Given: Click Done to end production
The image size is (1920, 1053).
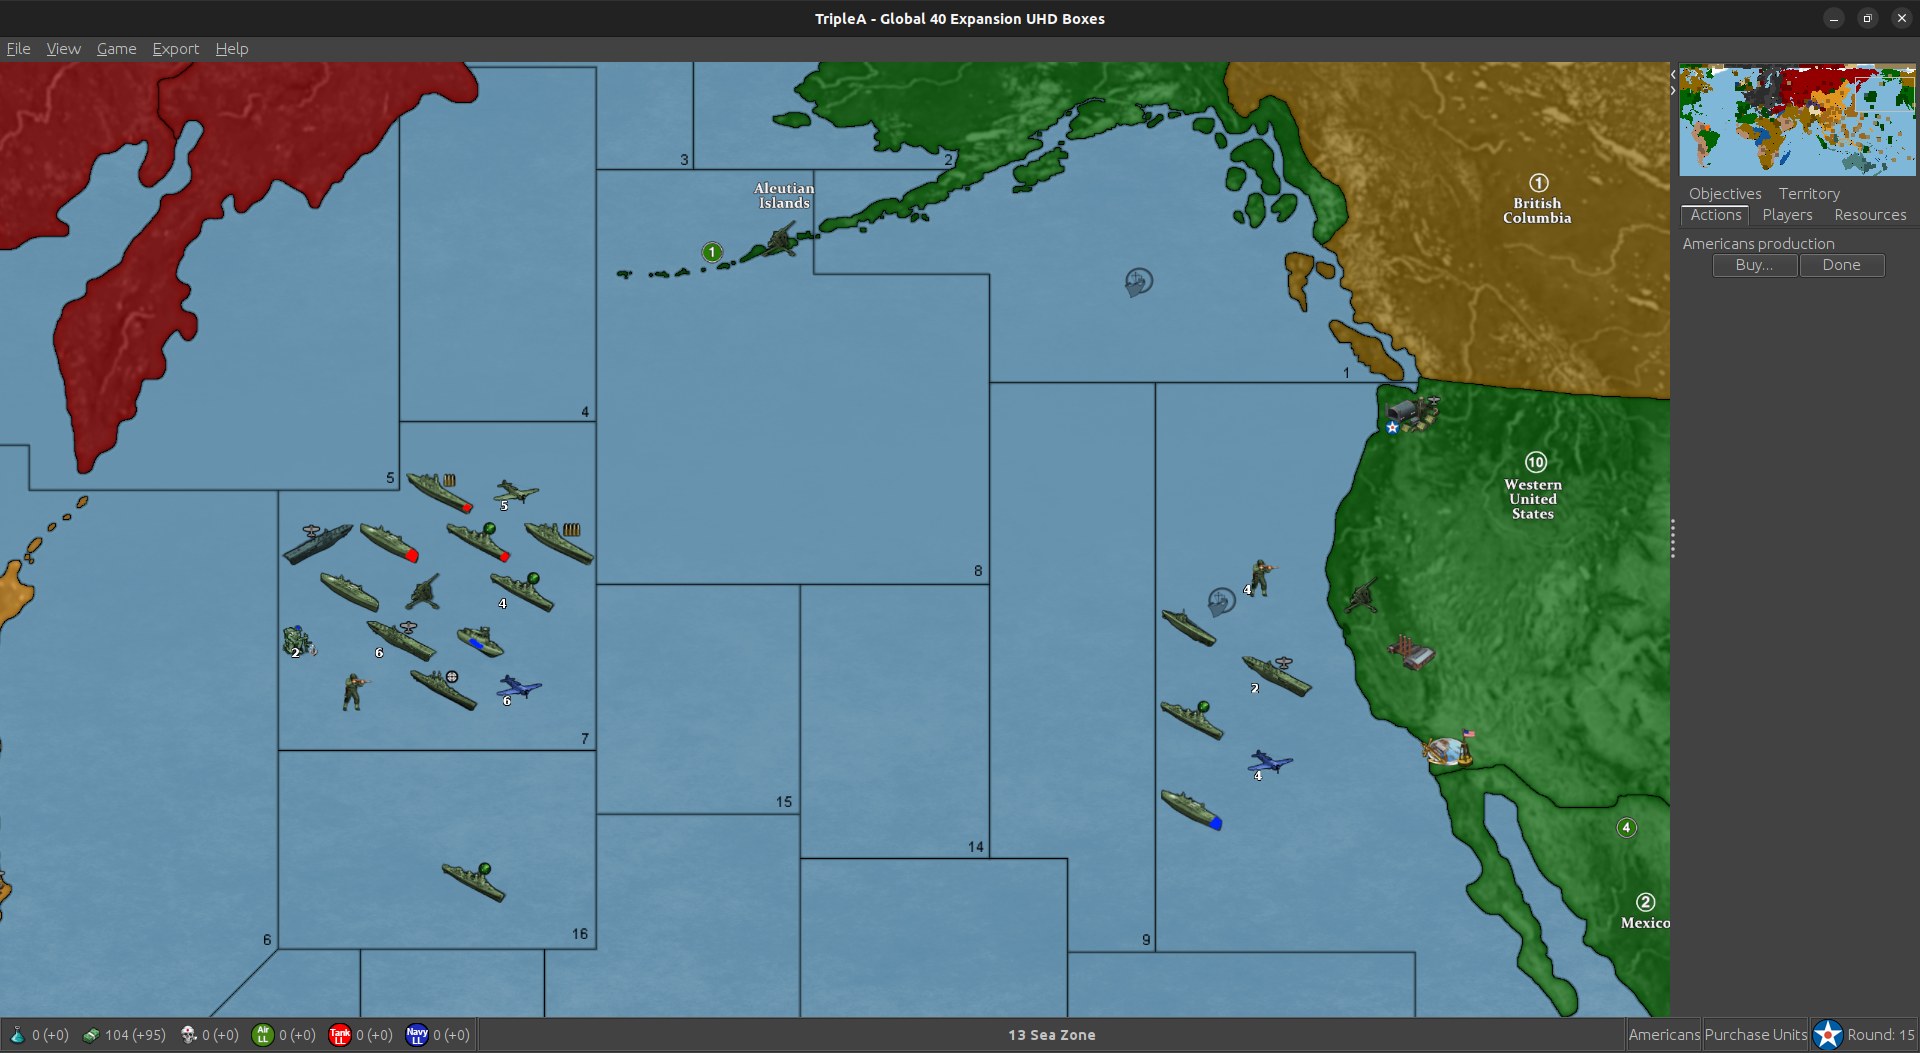Looking at the screenshot, I should tap(1841, 265).
